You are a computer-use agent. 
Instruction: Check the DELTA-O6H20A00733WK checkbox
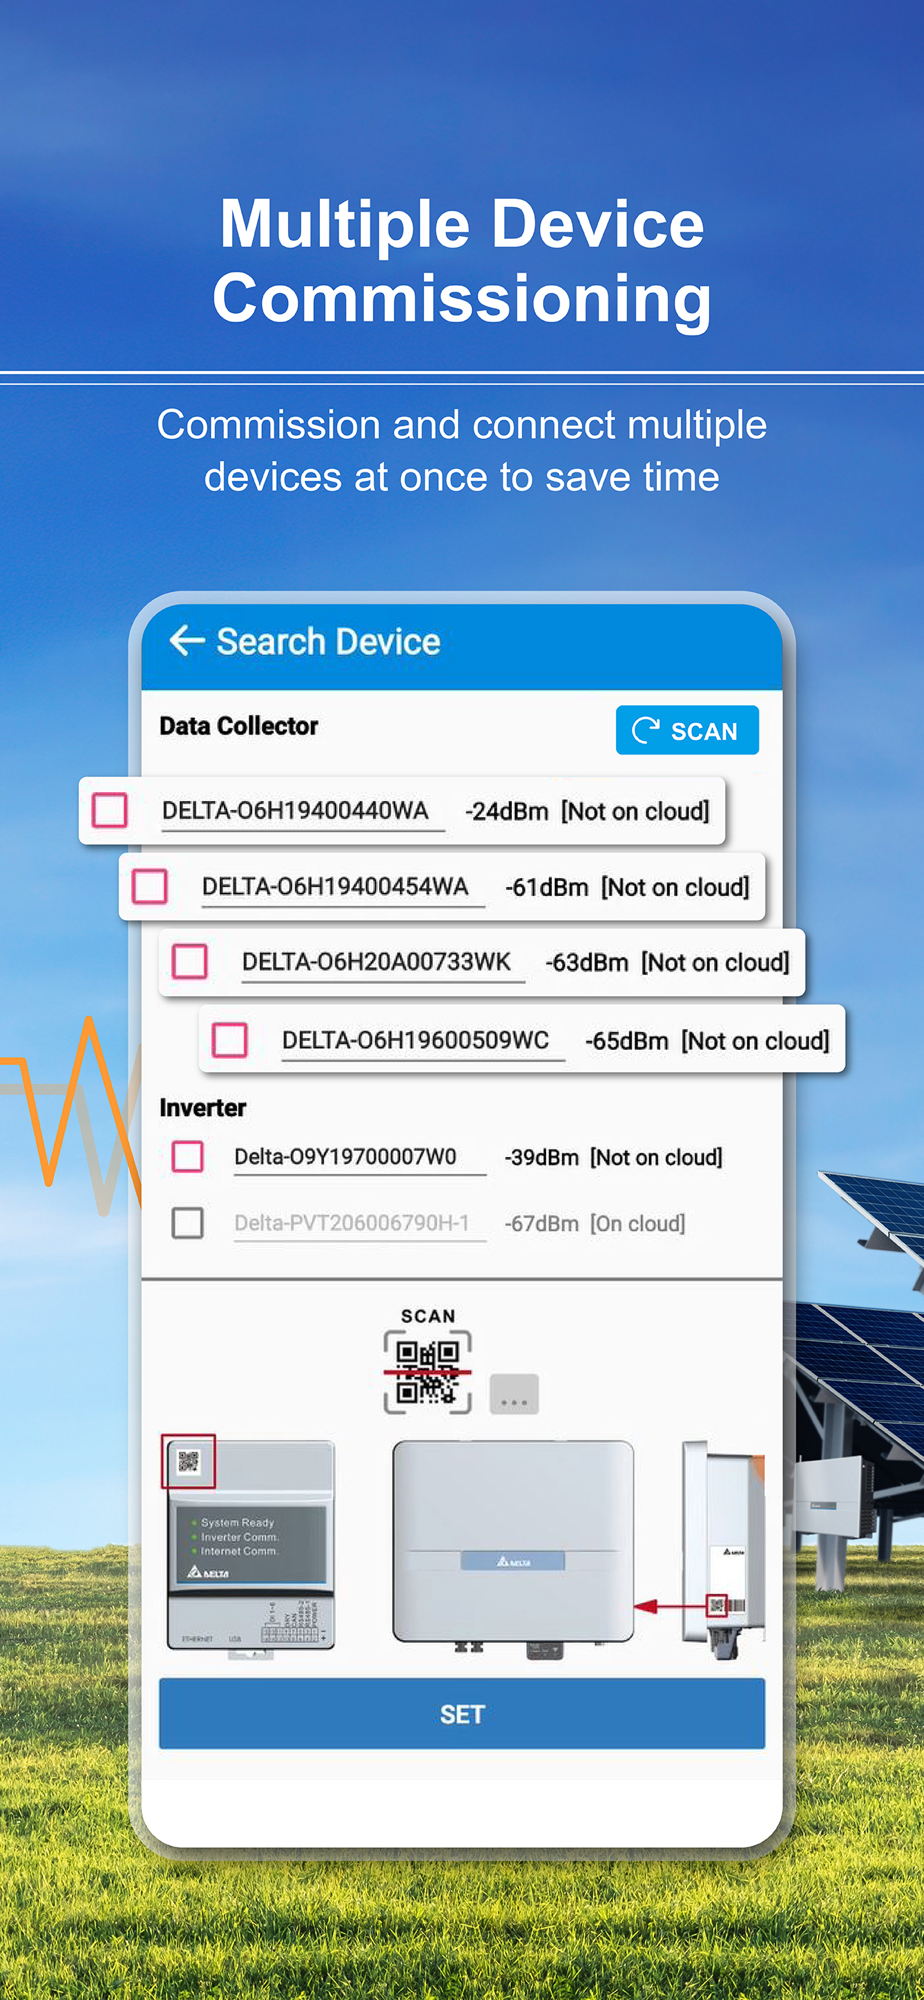[x=190, y=962]
